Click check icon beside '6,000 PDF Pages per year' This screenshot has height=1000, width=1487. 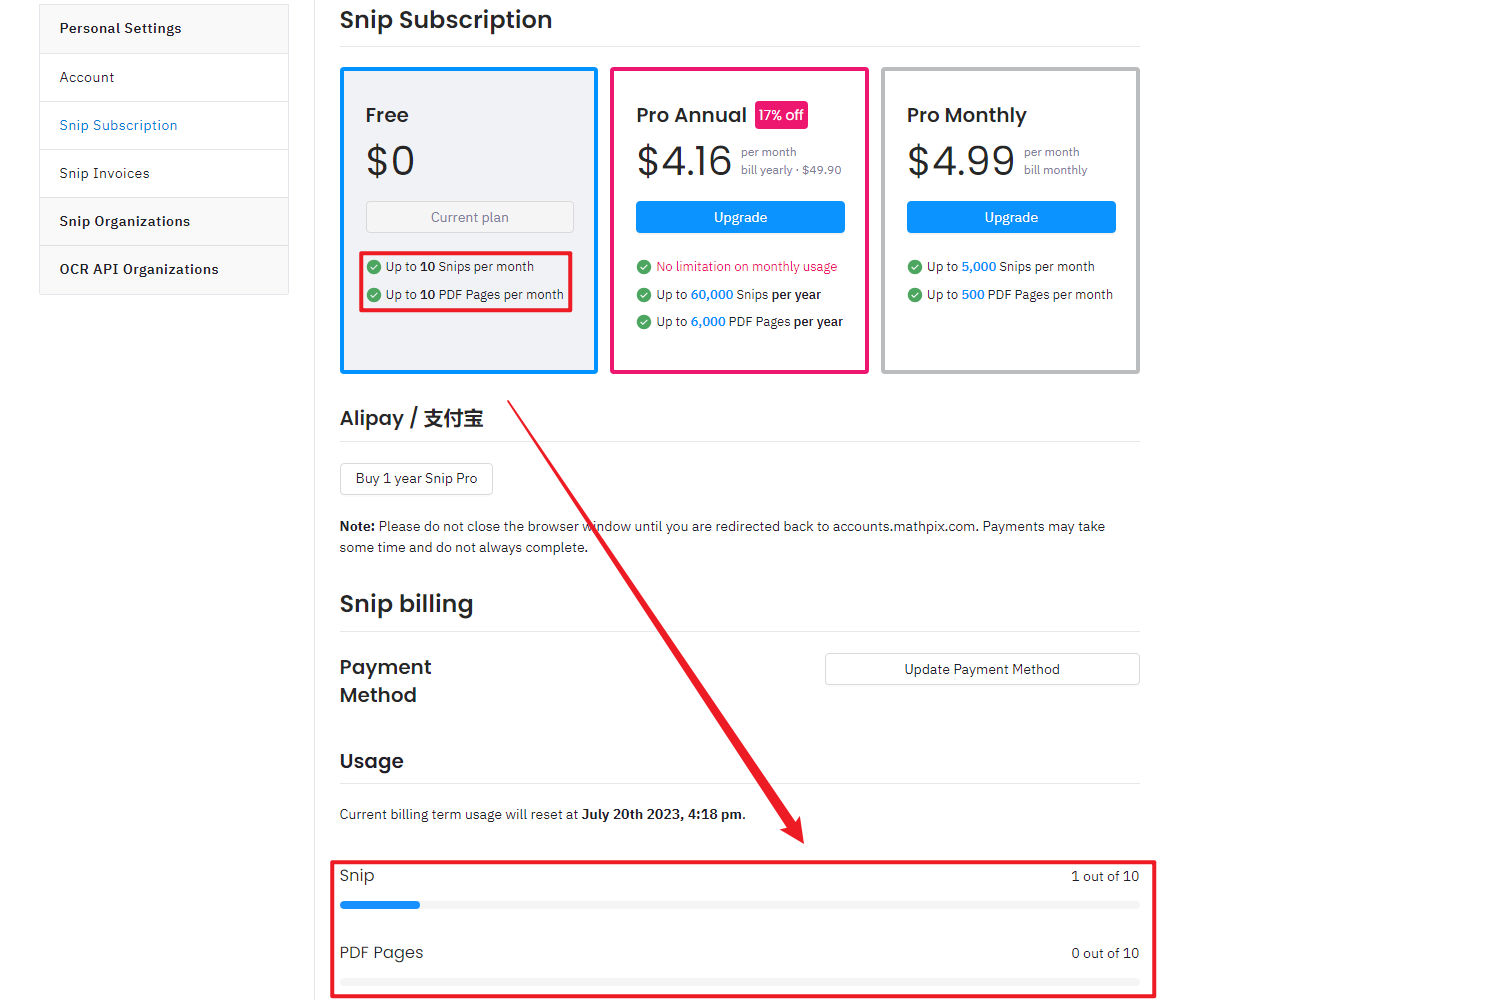point(644,322)
